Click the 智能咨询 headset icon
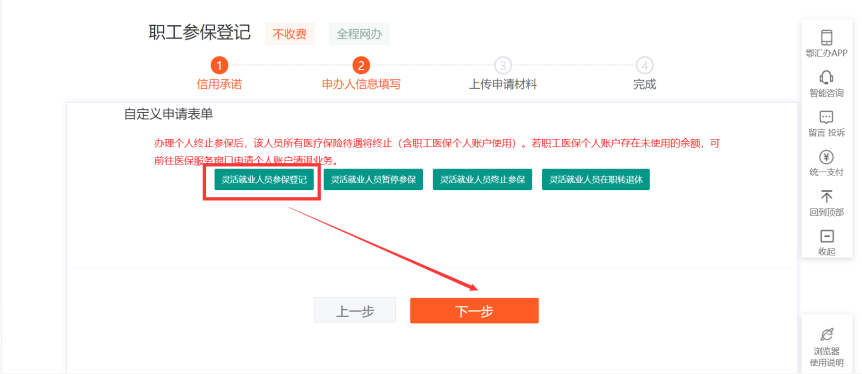Image resolution: width=862 pixels, height=374 pixels. click(x=826, y=77)
